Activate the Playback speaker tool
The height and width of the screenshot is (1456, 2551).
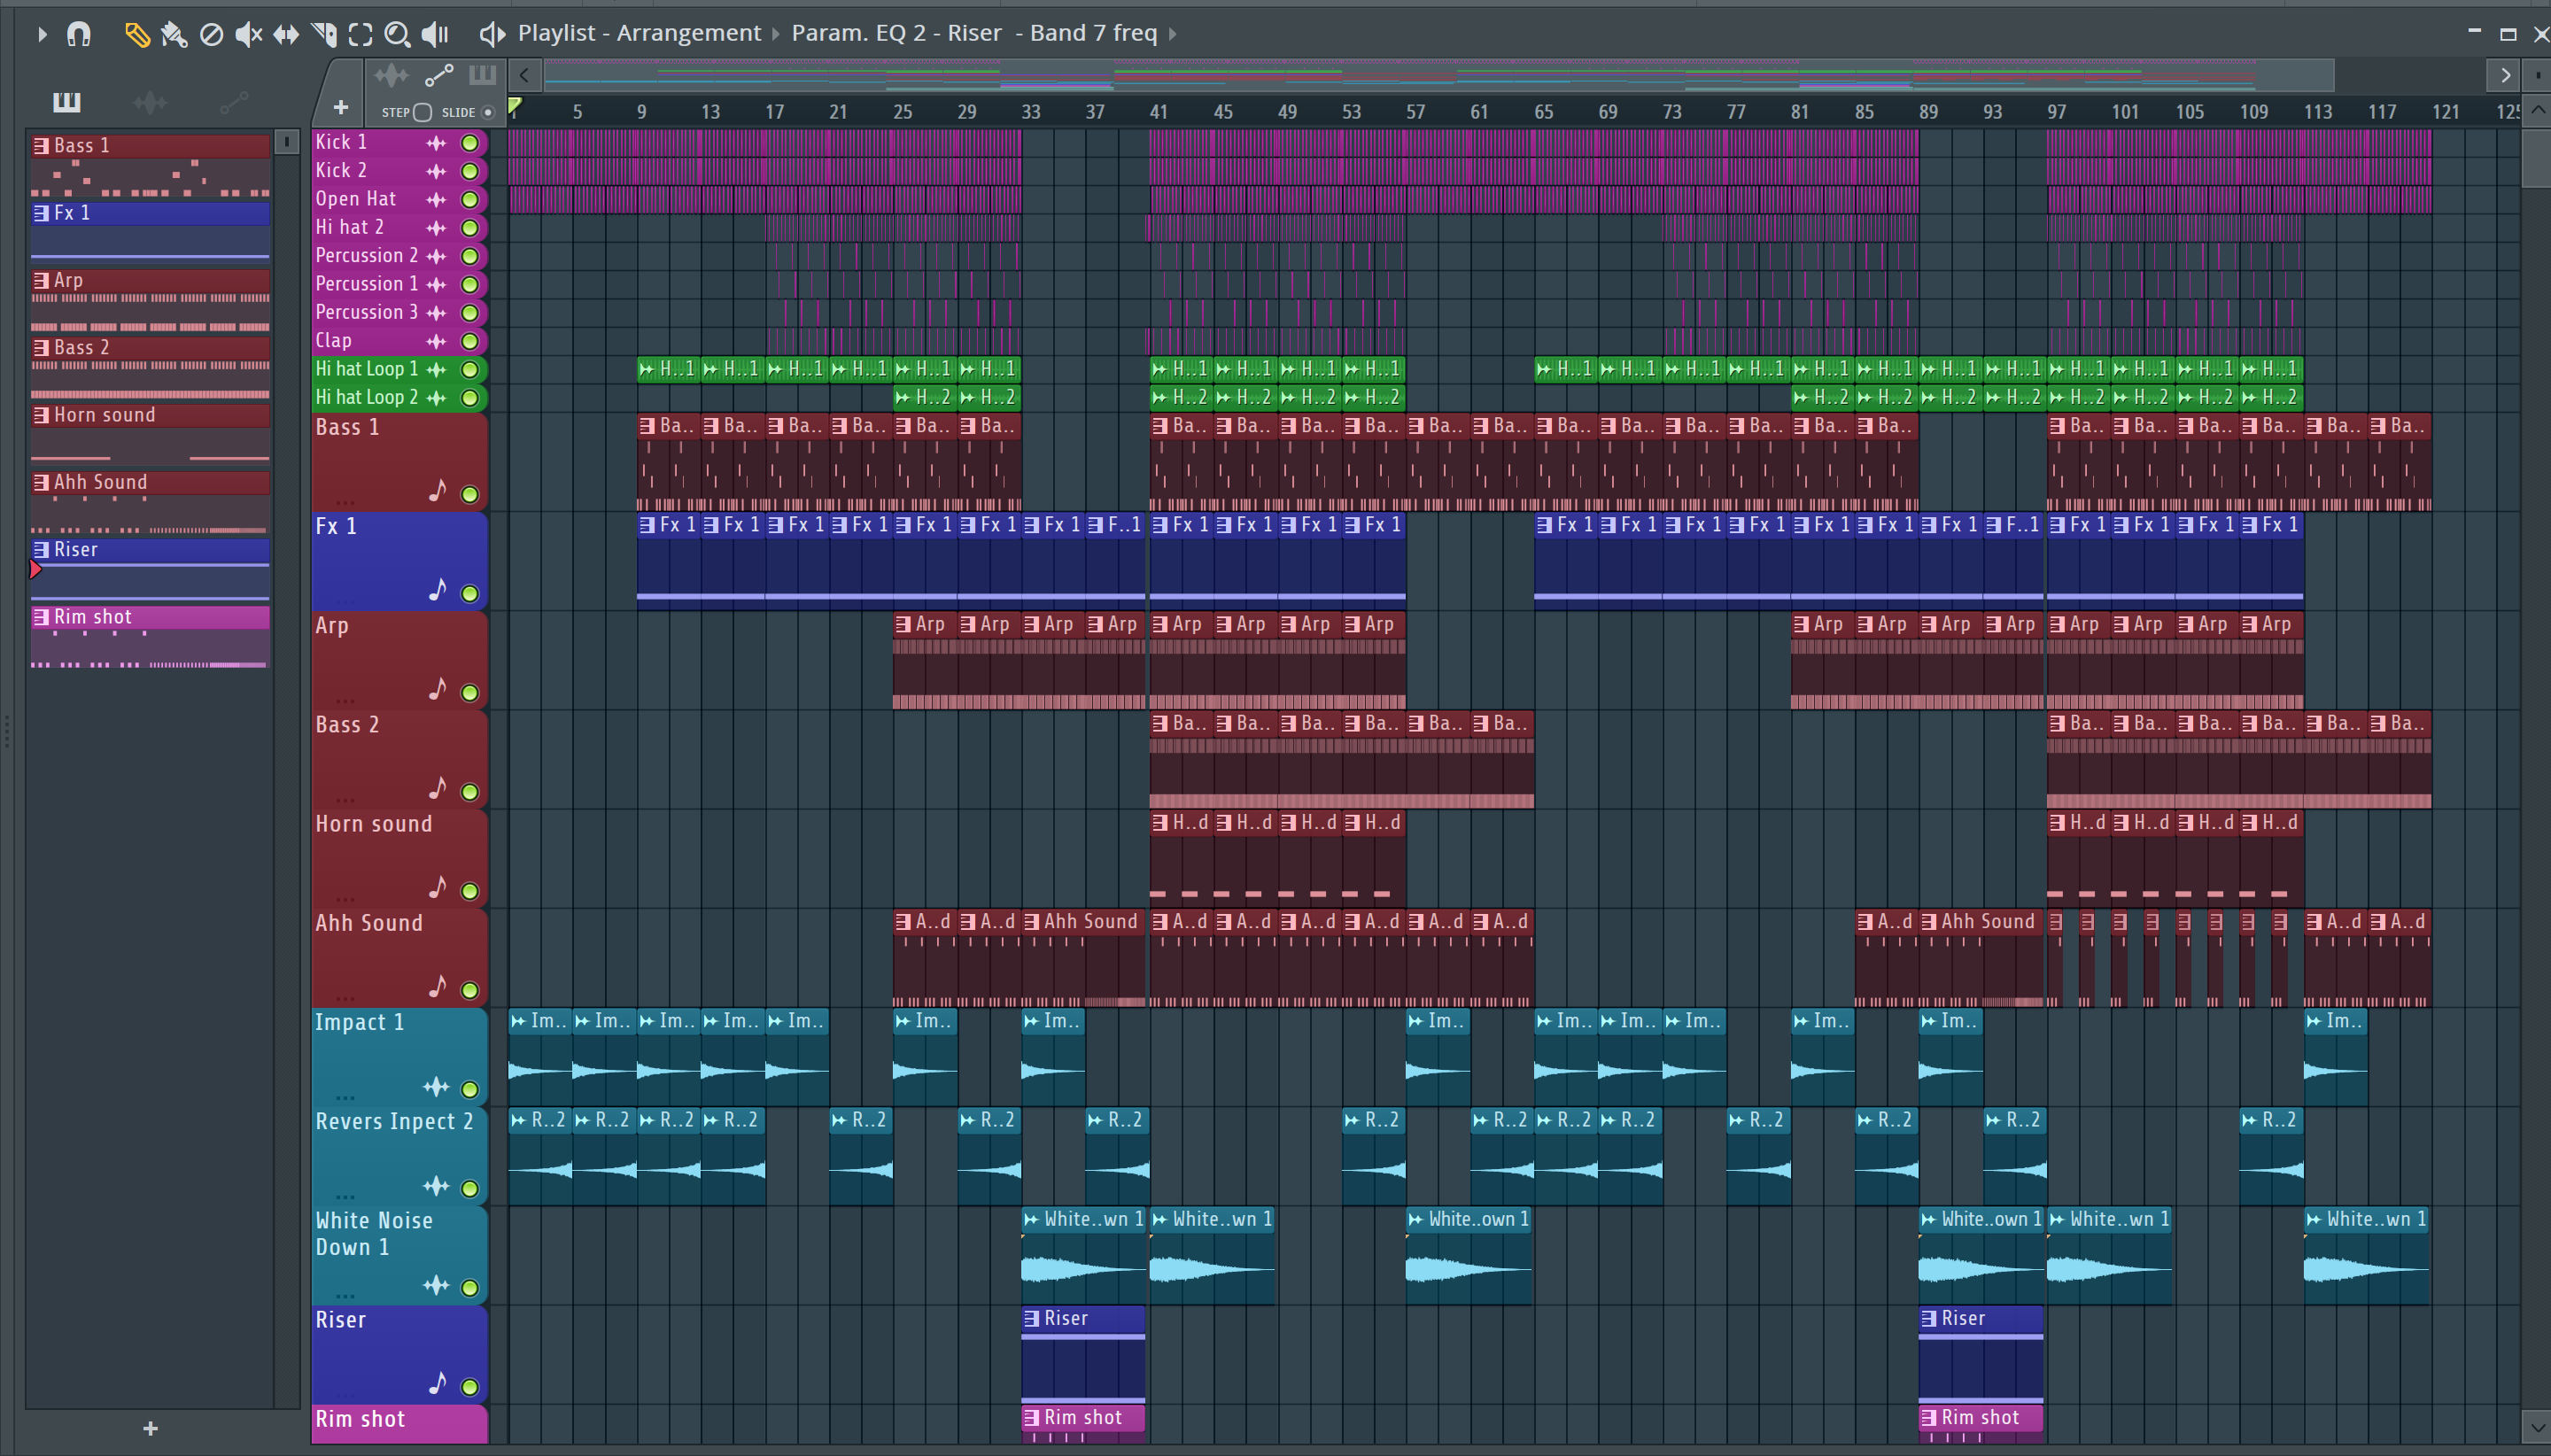434,34
